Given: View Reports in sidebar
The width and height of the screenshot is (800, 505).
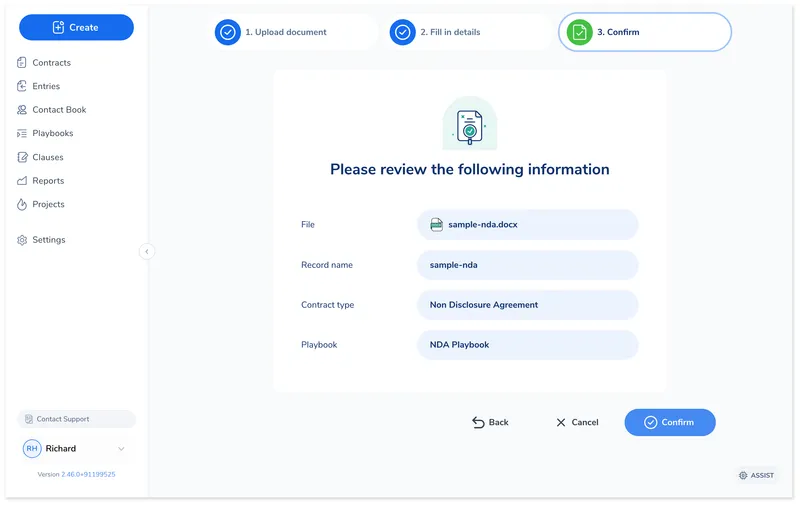Looking at the screenshot, I should (x=48, y=181).
